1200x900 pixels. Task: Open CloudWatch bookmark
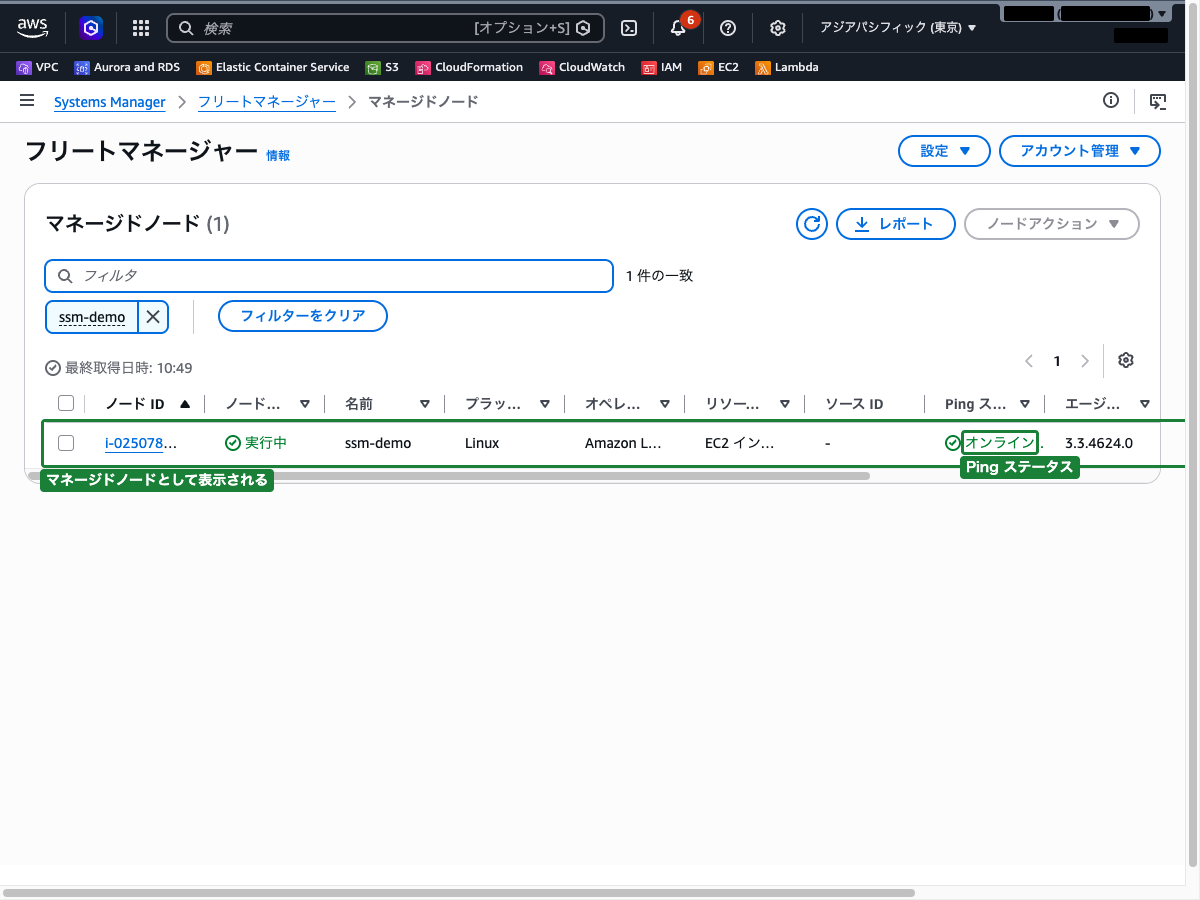tap(582, 68)
